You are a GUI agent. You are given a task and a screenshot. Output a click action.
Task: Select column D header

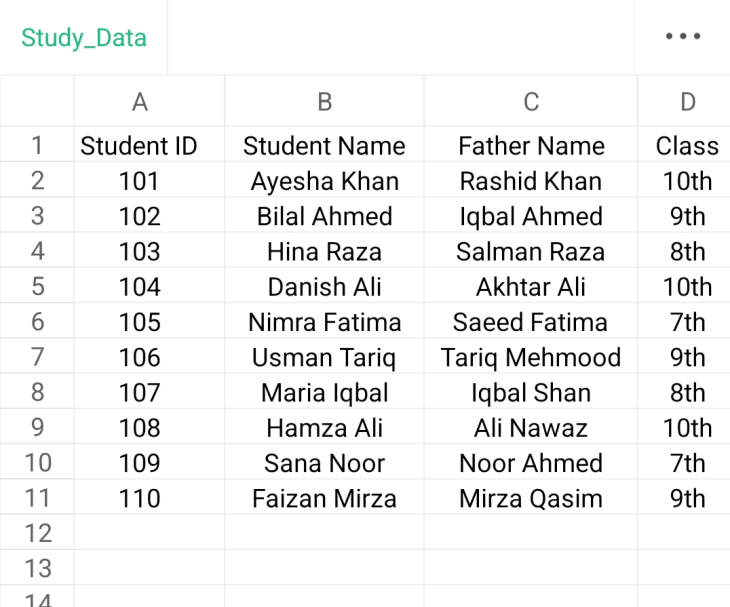pos(687,101)
